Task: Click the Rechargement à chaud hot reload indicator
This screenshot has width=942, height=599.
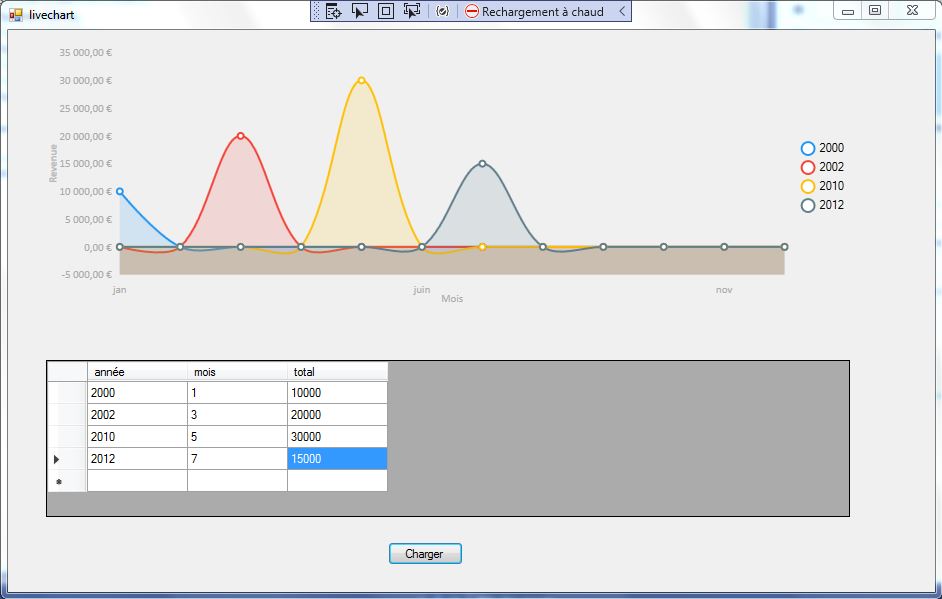Action: [x=534, y=11]
